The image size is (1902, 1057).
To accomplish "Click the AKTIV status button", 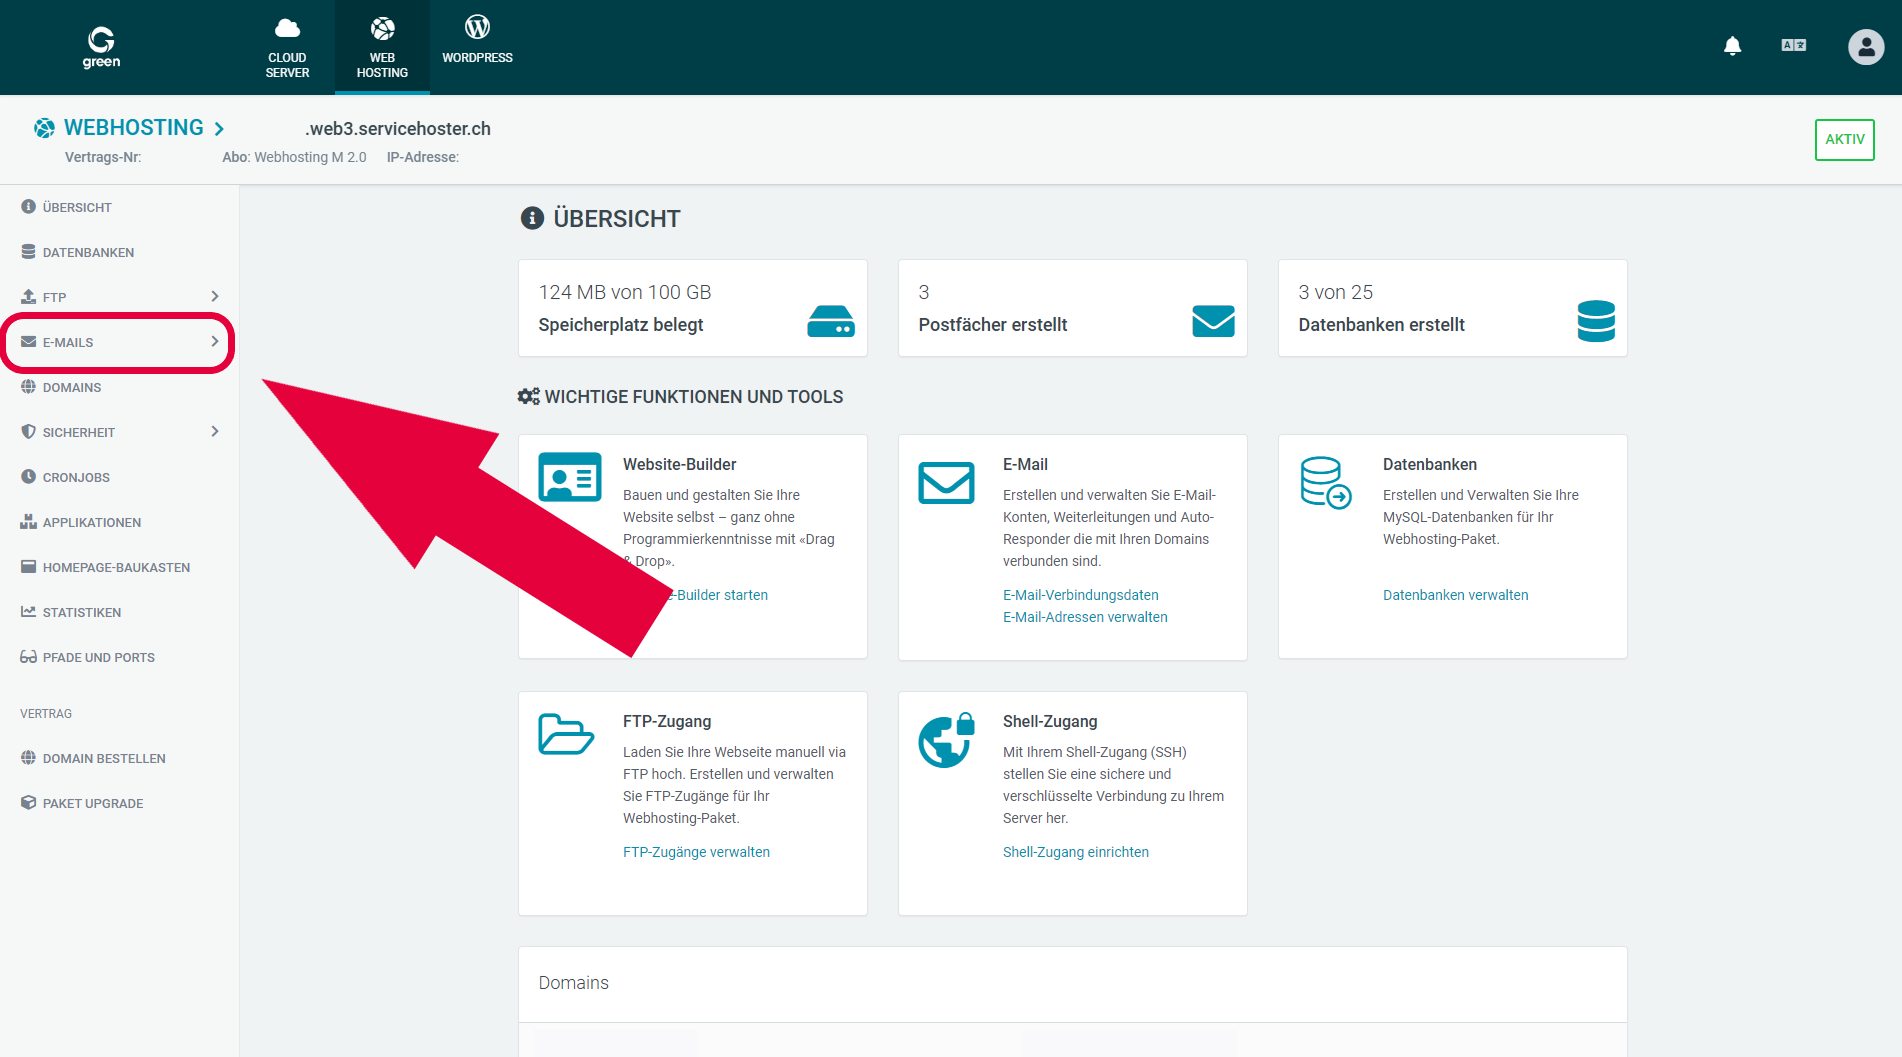I will point(1844,140).
